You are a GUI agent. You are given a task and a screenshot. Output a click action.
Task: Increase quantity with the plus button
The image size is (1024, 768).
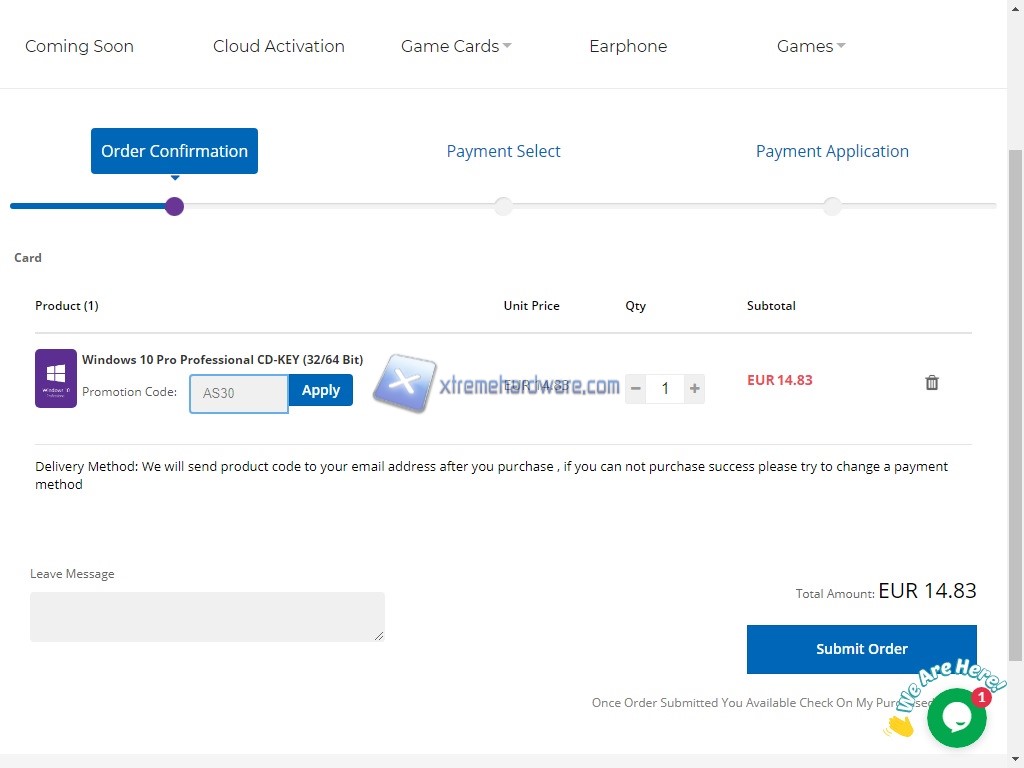click(695, 389)
